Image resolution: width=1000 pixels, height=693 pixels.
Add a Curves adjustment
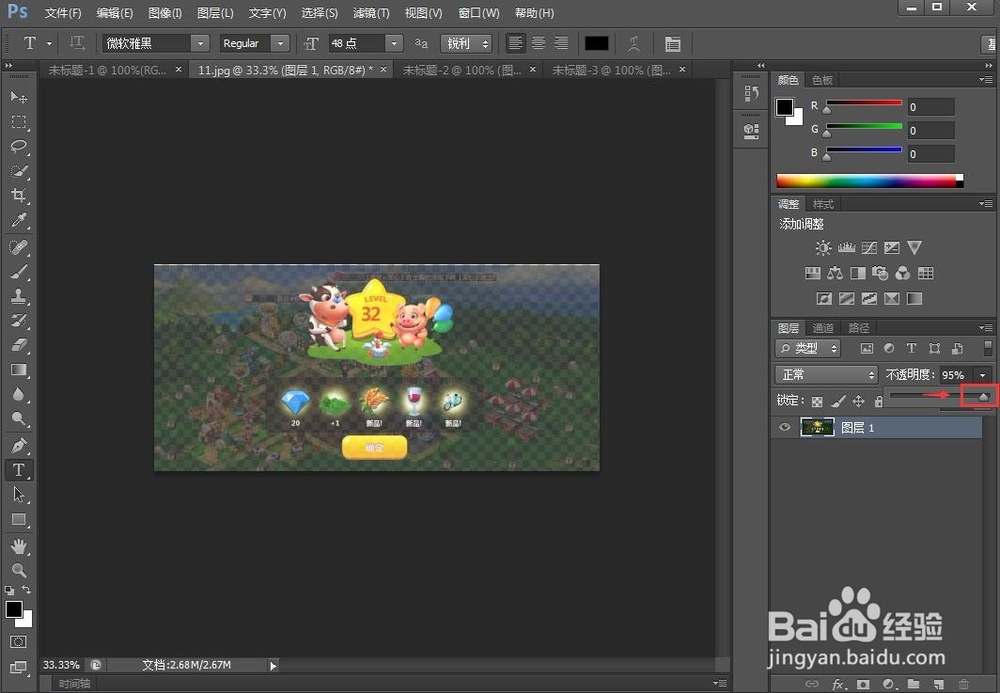[x=869, y=247]
